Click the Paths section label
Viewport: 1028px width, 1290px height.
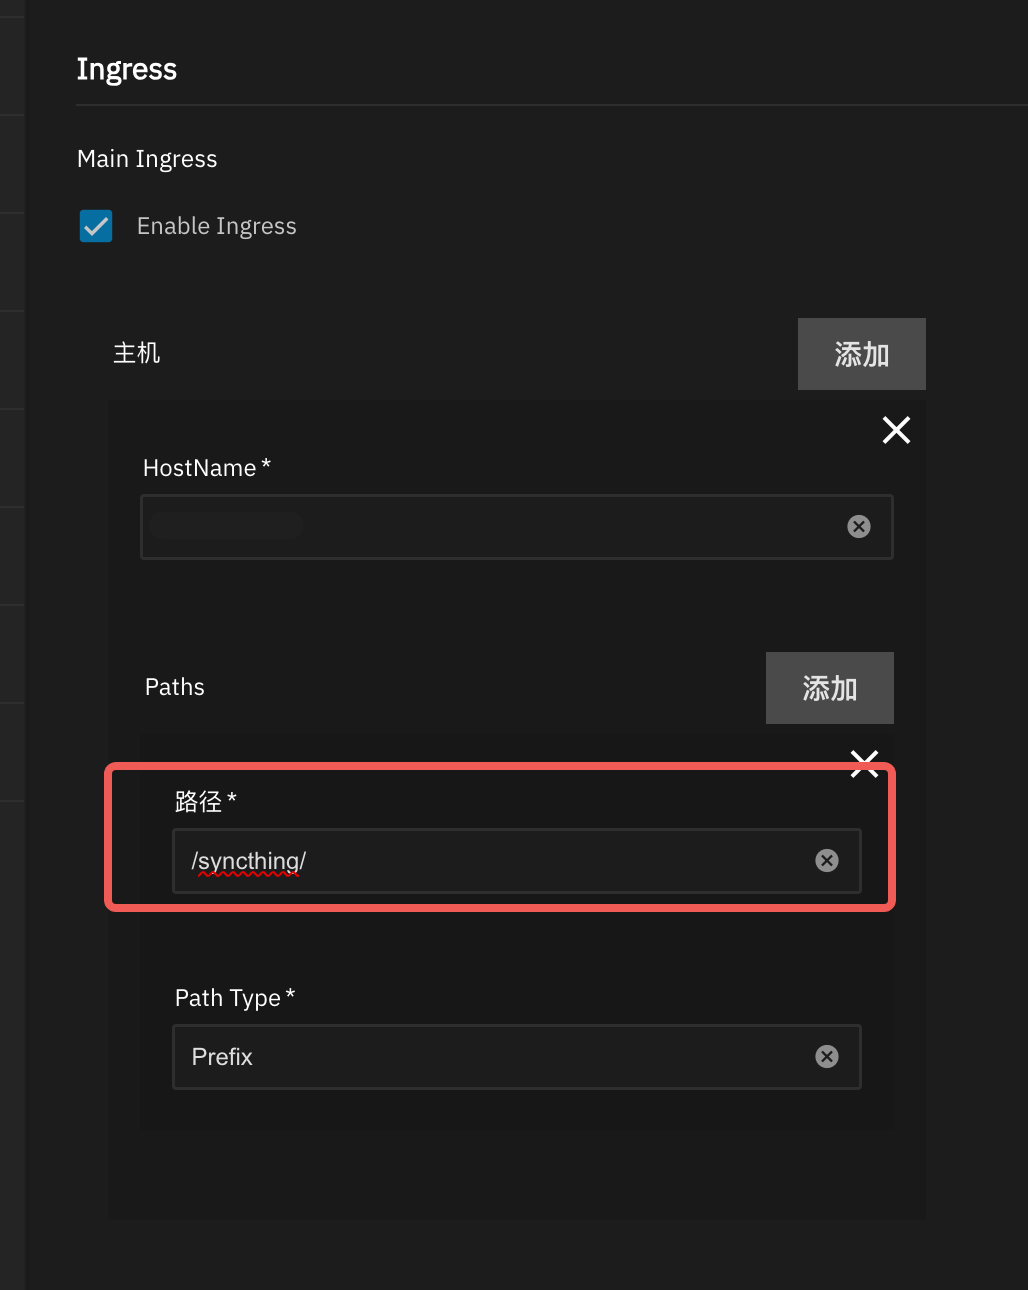(175, 687)
